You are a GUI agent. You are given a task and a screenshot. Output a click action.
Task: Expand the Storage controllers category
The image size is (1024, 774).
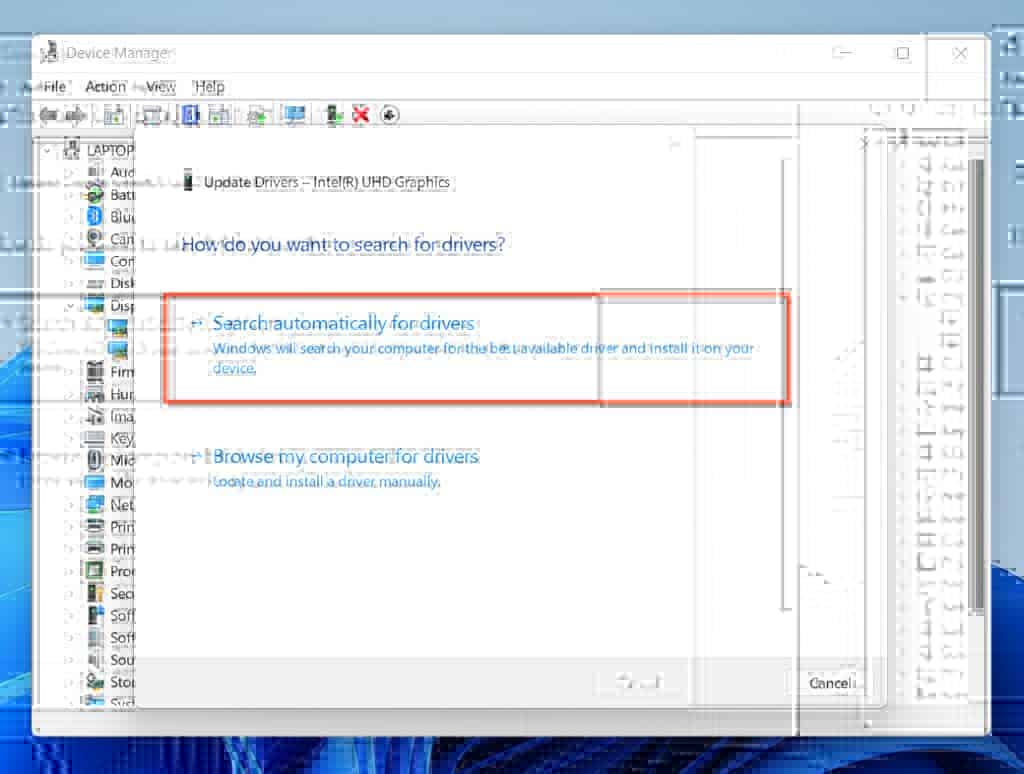tap(69, 683)
